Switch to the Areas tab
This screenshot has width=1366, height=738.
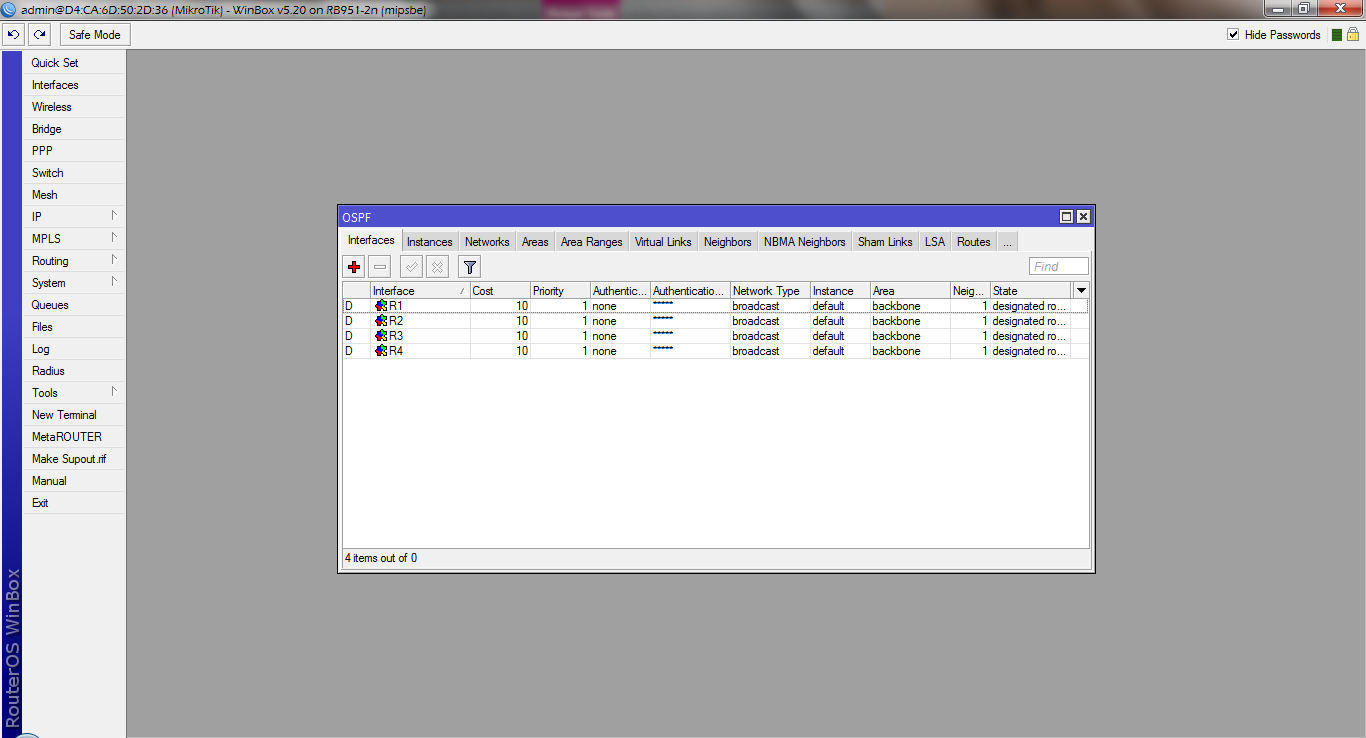(x=535, y=242)
